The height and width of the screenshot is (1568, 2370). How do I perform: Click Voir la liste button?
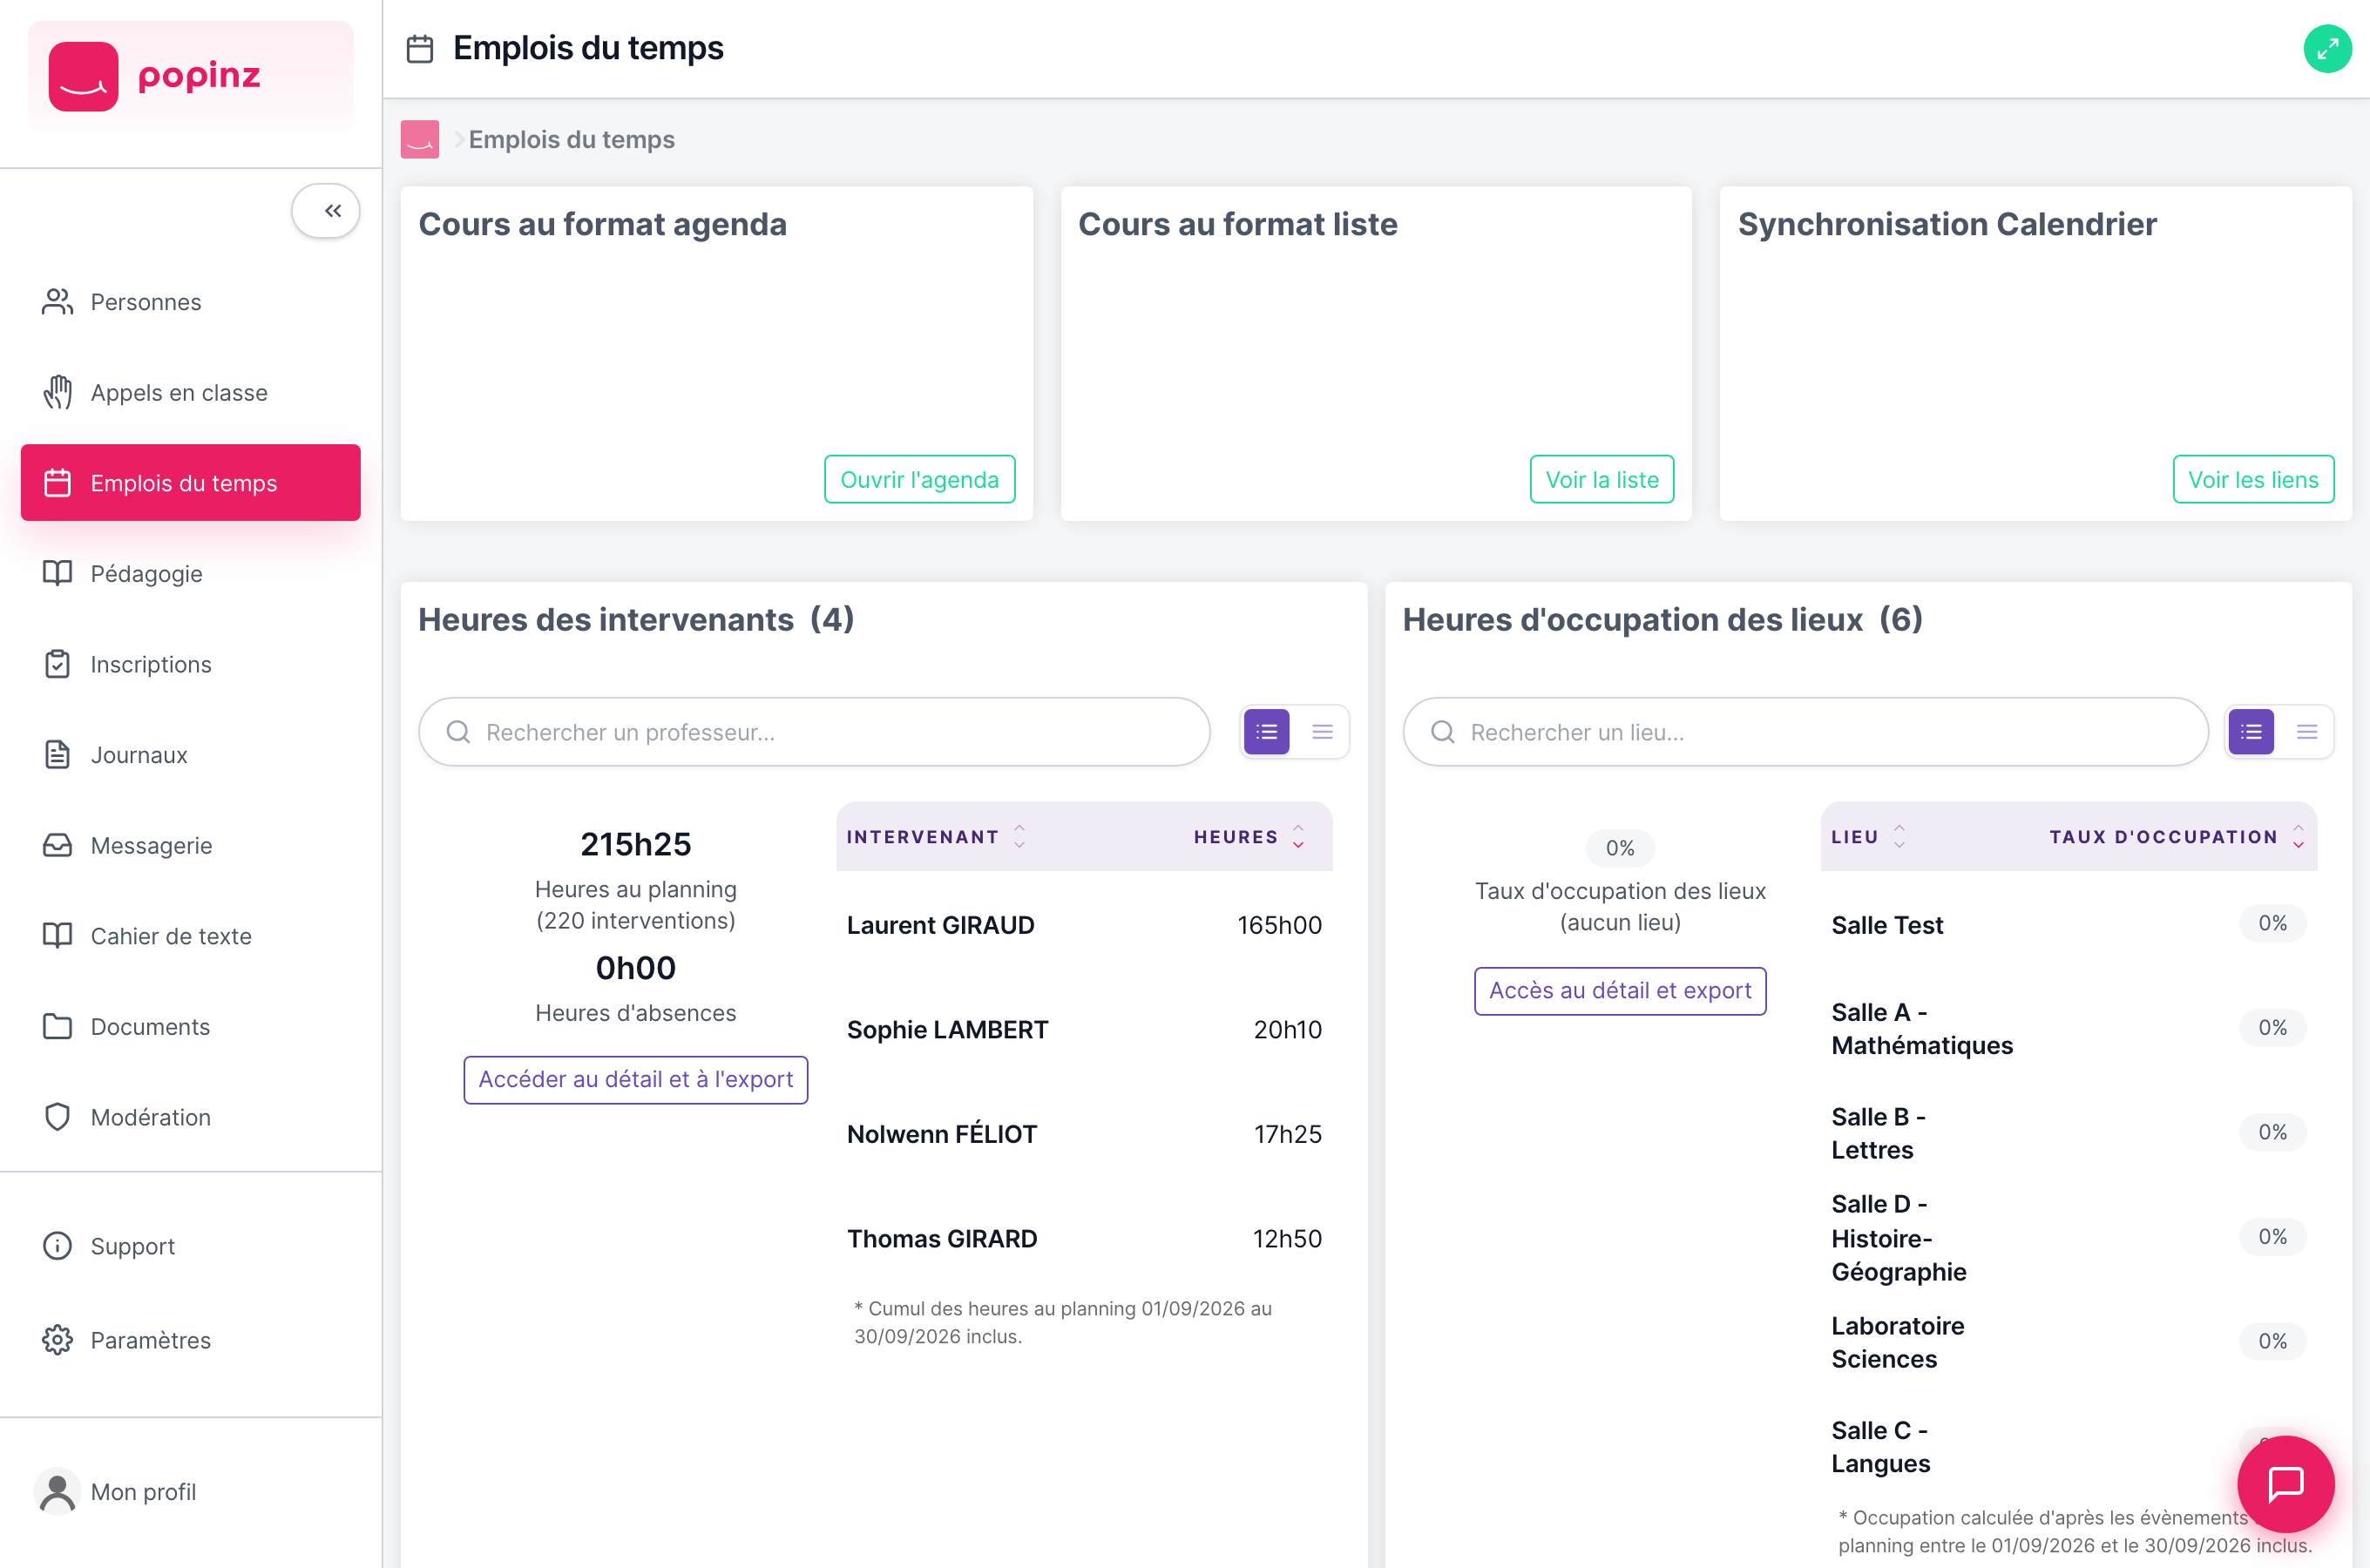click(1602, 480)
